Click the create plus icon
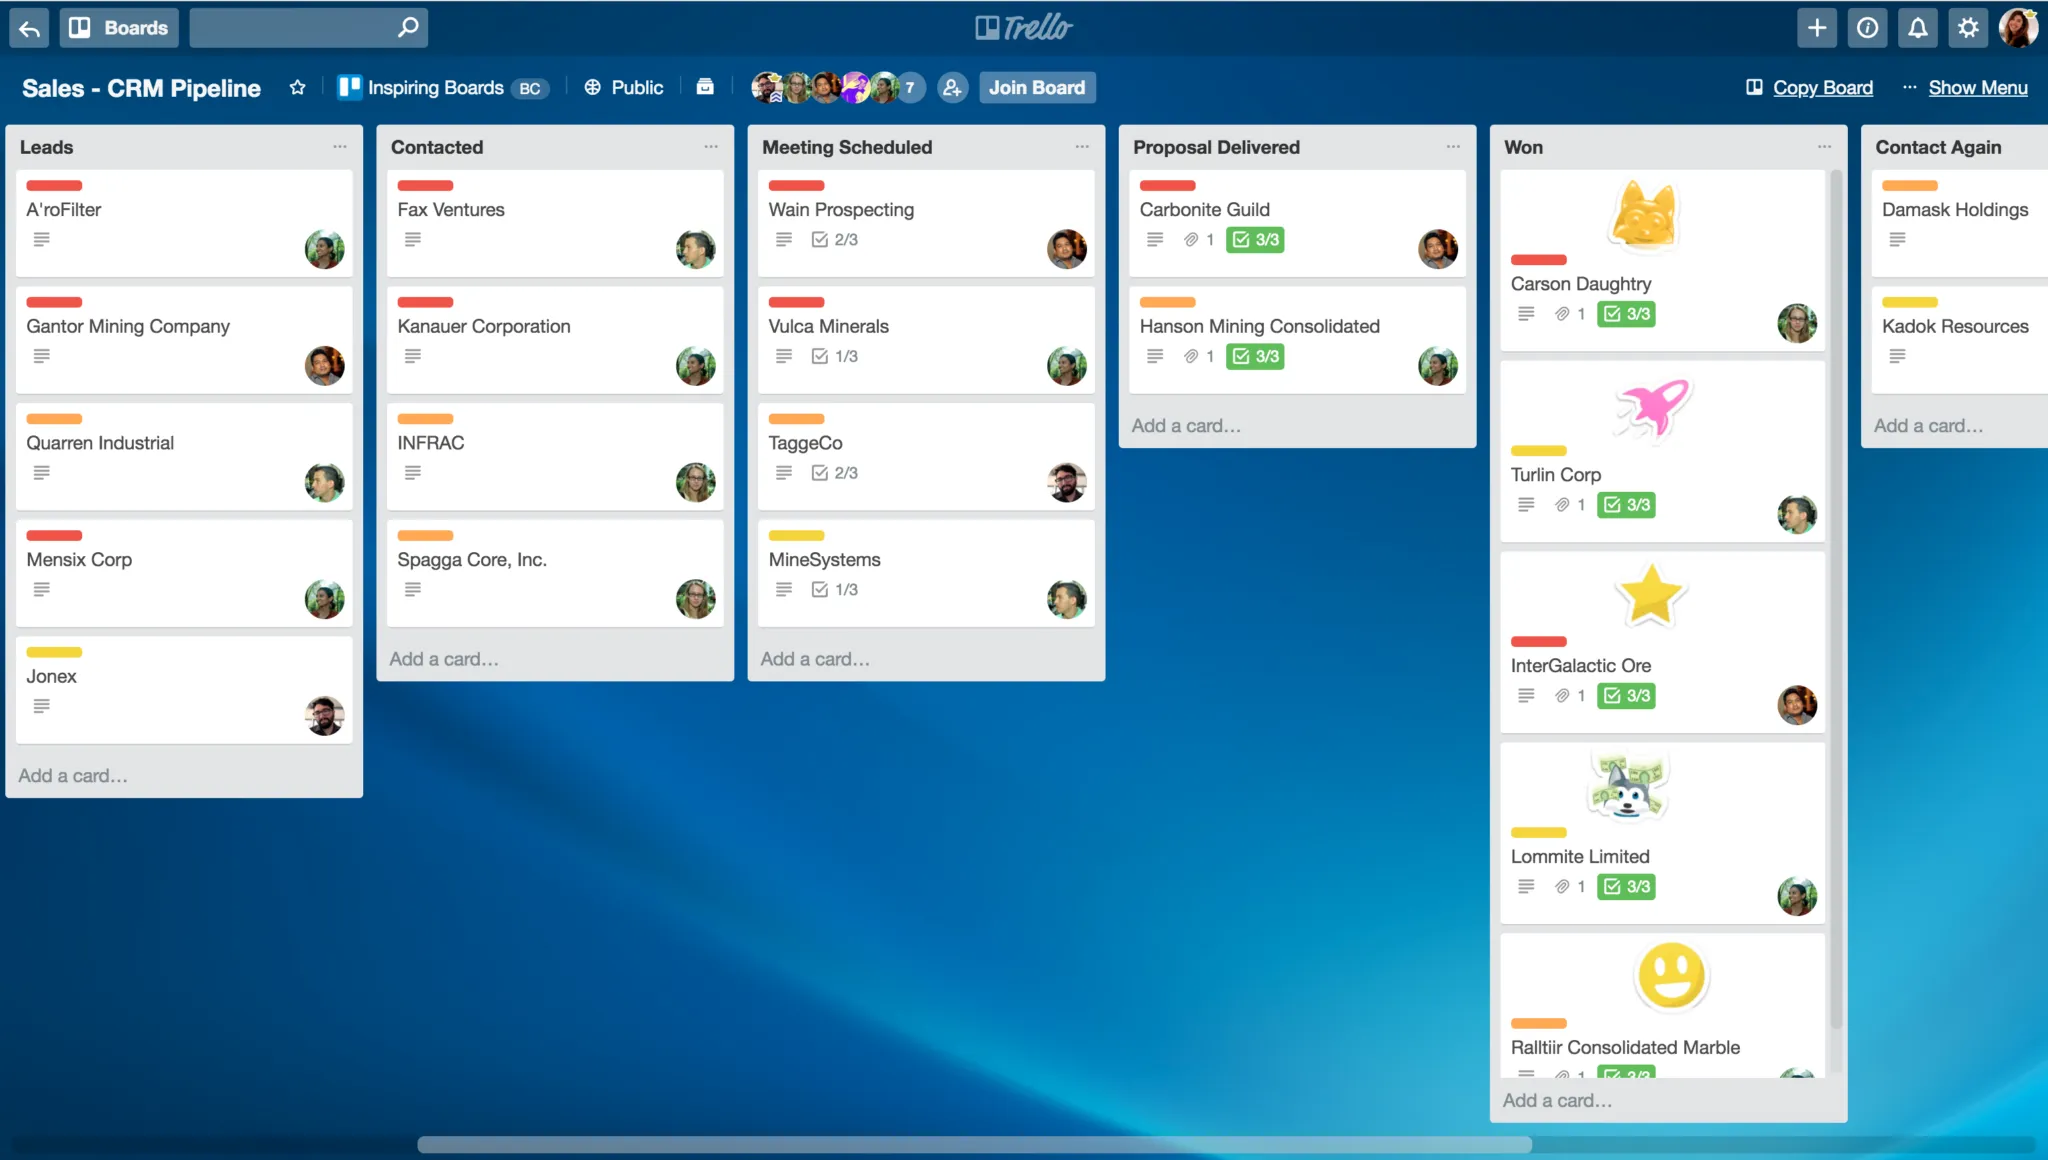2048x1160 pixels. 1817,28
